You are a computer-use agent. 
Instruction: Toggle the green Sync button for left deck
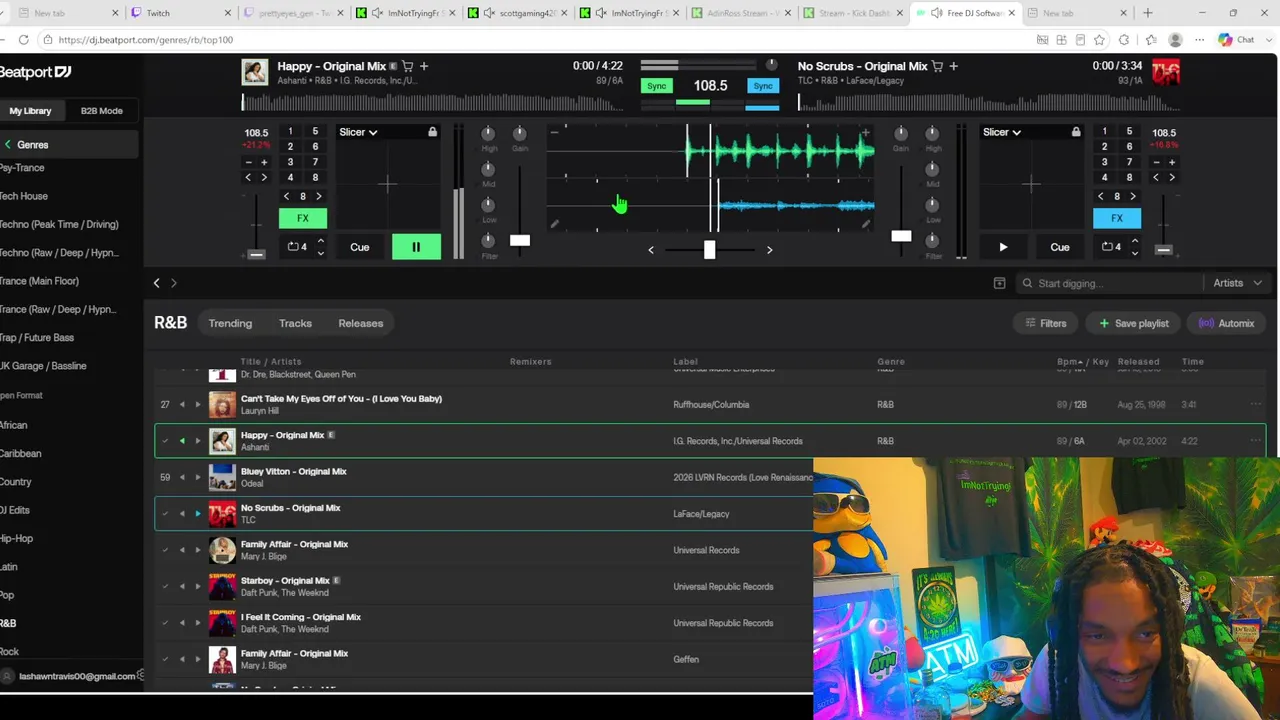click(x=656, y=86)
